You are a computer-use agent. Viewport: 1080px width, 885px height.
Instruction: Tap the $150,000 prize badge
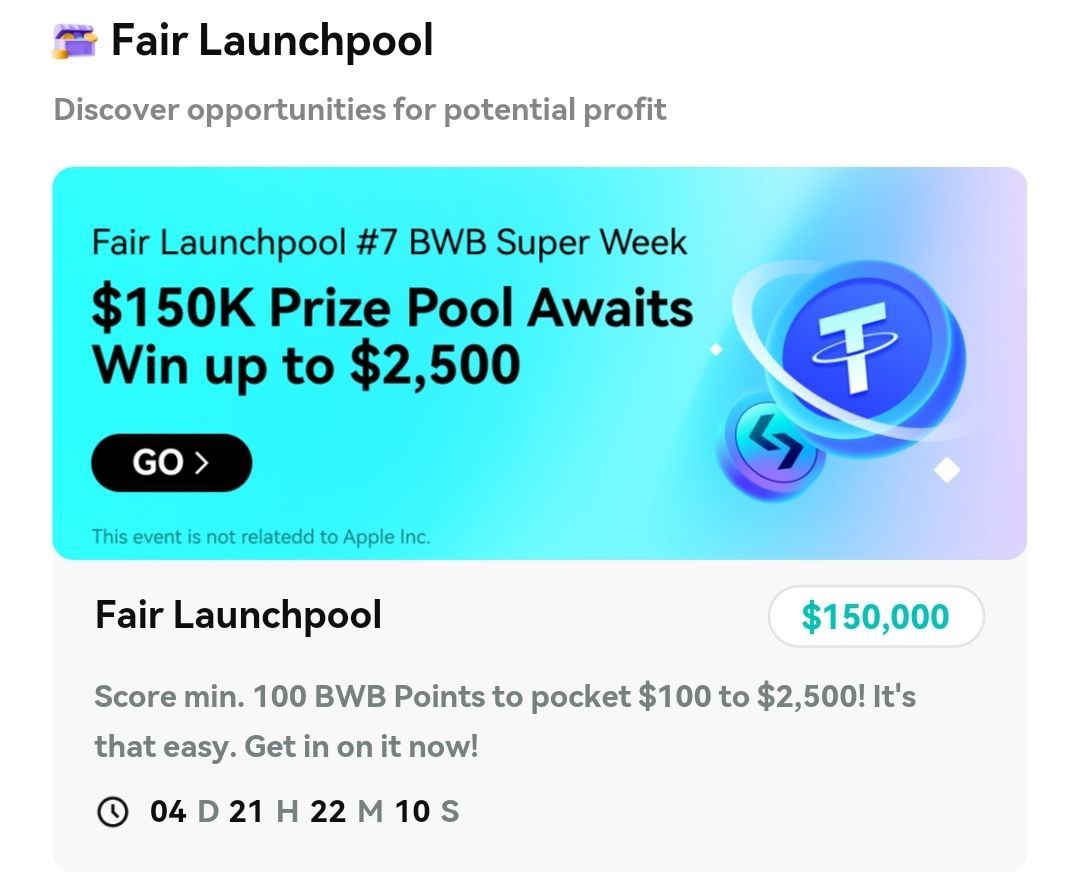[x=875, y=617]
